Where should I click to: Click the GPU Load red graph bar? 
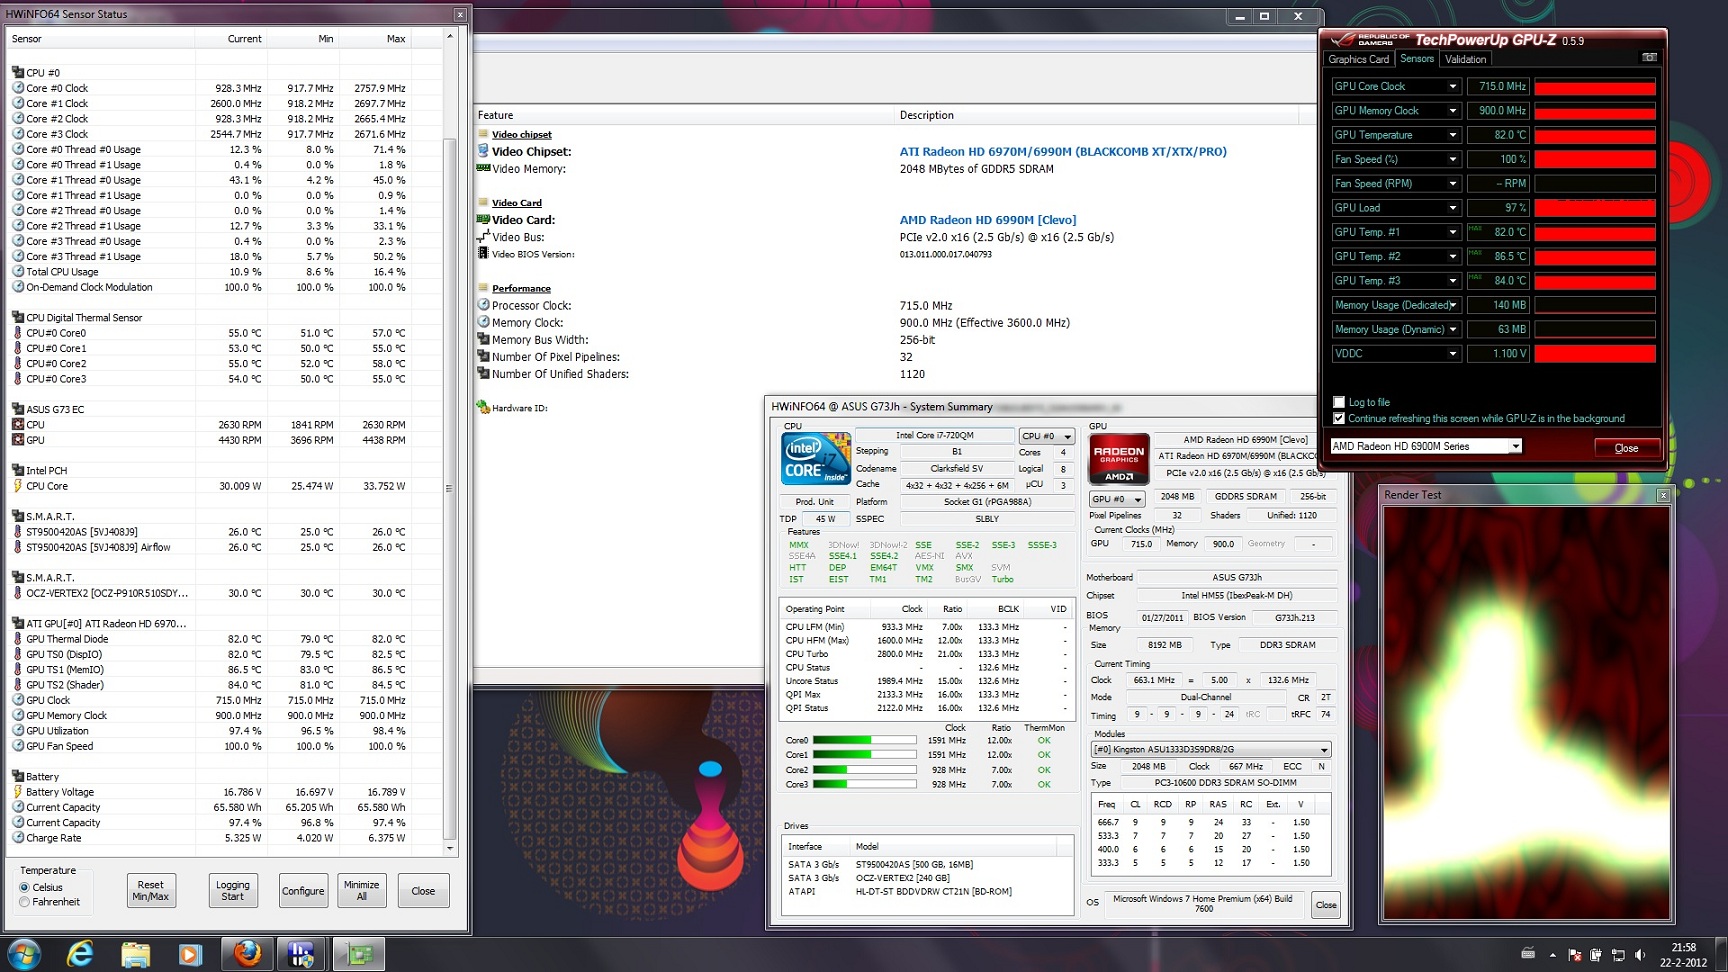pos(1595,208)
